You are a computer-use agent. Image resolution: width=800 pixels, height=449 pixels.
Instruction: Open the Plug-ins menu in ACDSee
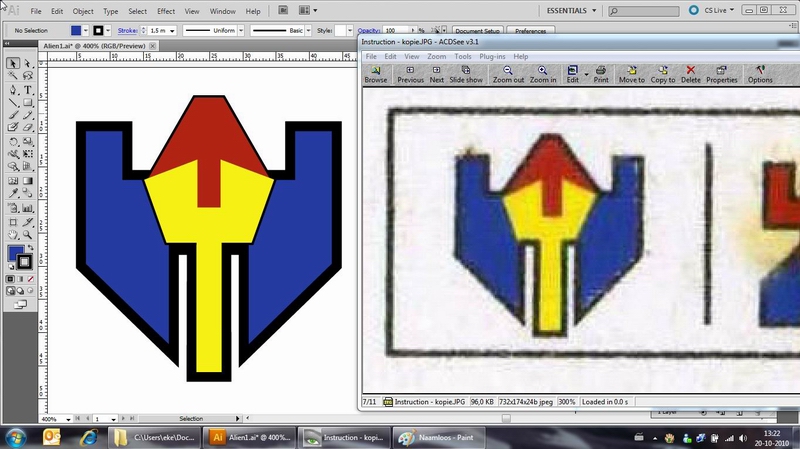pos(492,57)
